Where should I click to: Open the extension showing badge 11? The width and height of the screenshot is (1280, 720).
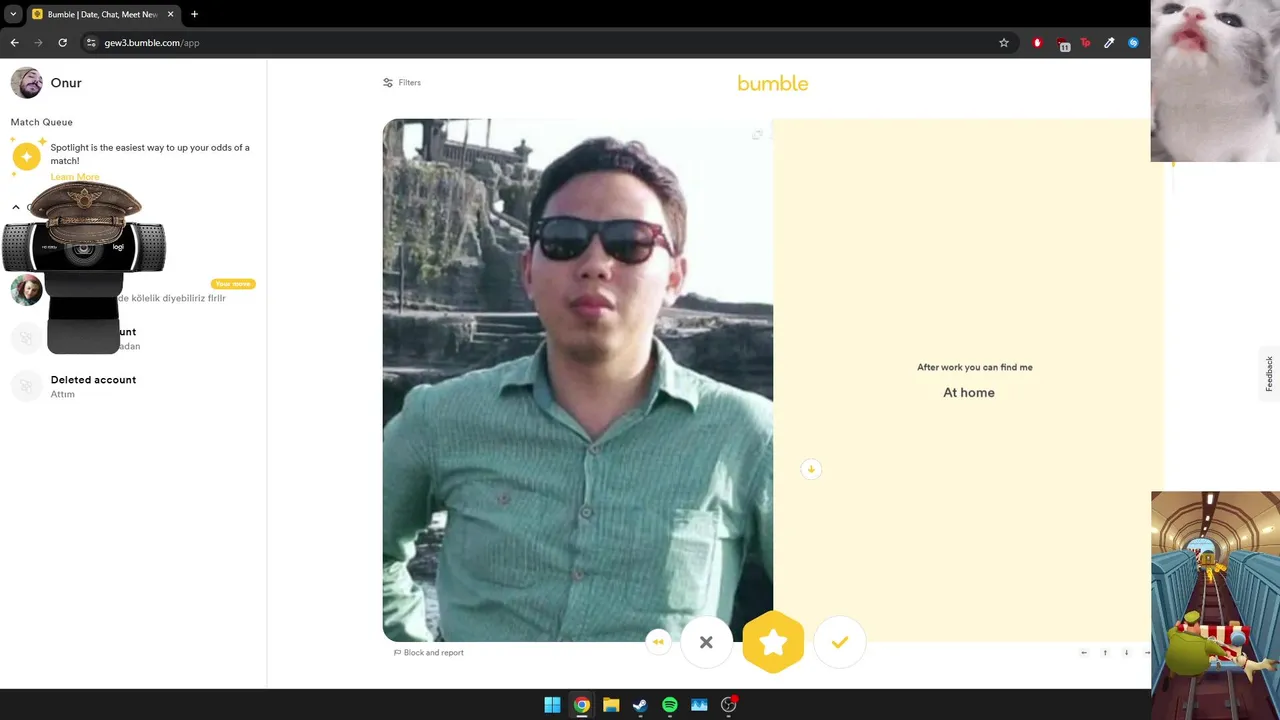tap(1063, 43)
